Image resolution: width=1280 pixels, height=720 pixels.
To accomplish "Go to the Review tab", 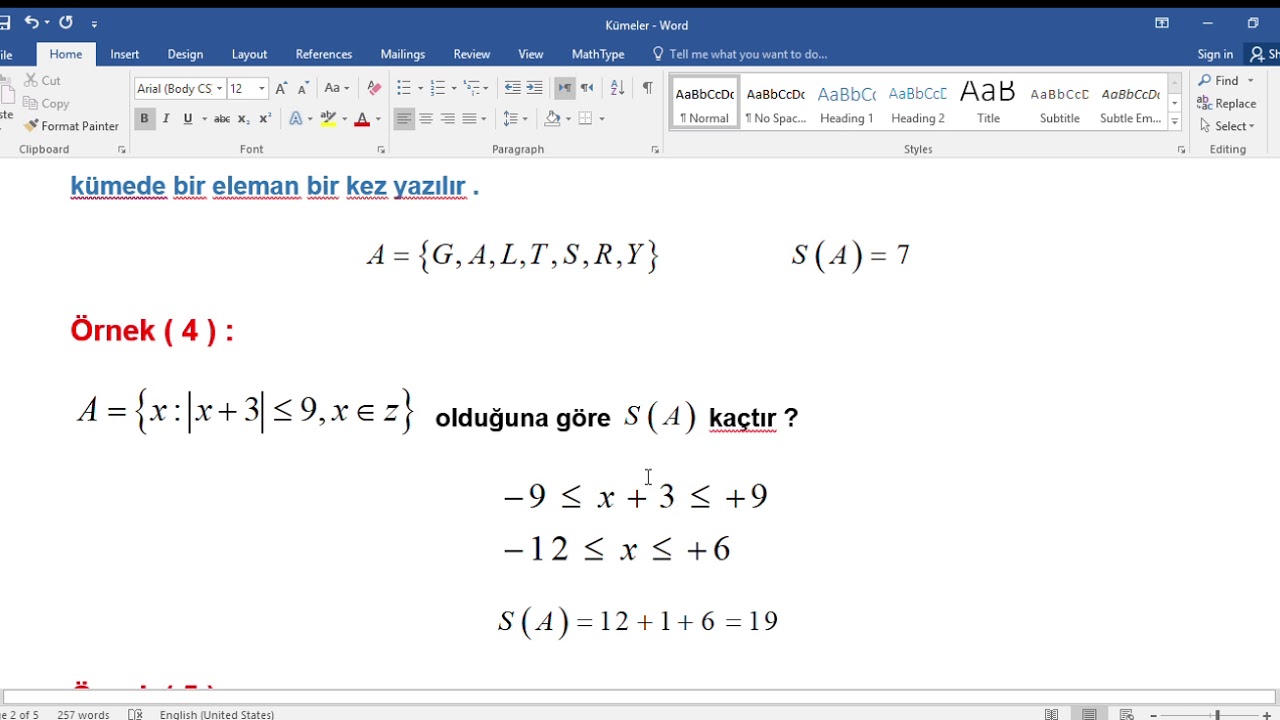I will 472,54.
